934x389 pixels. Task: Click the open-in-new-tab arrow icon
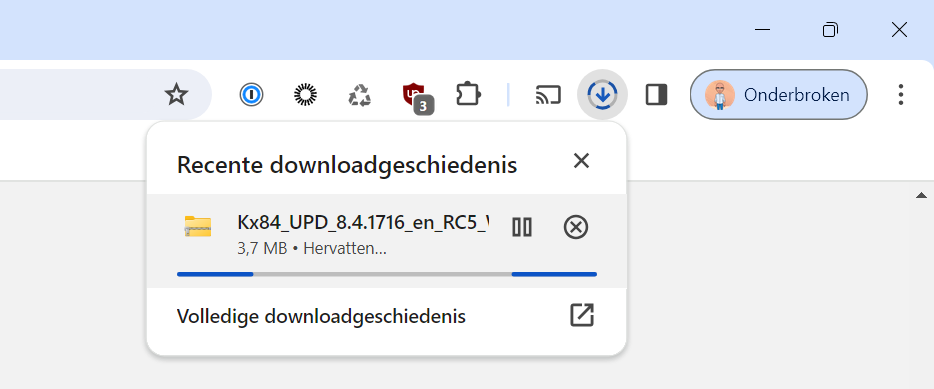[581, 315]
